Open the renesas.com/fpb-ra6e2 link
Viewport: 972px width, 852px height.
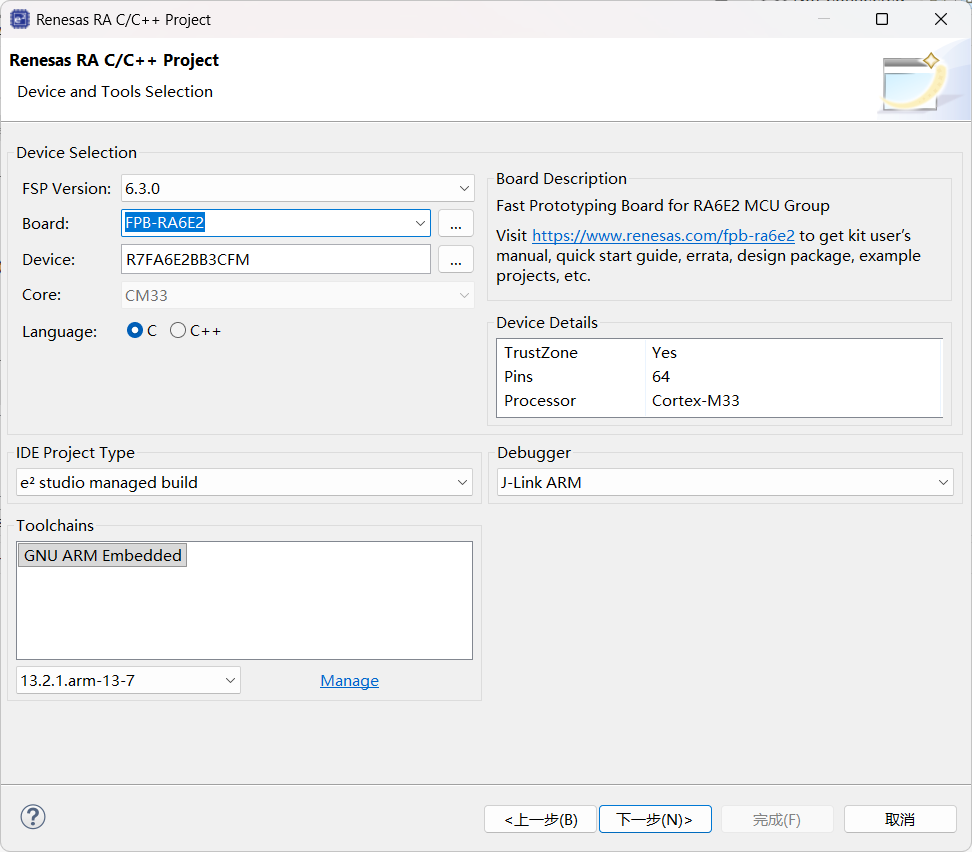coord(663,236)
